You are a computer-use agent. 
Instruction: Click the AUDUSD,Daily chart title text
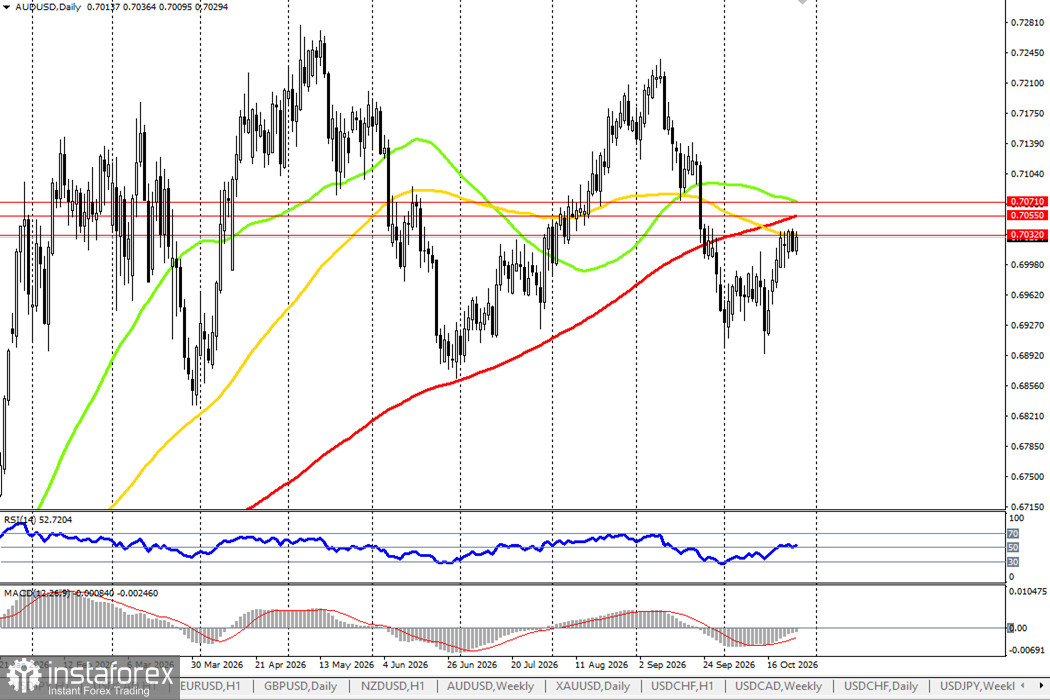[x=48, y=7]
